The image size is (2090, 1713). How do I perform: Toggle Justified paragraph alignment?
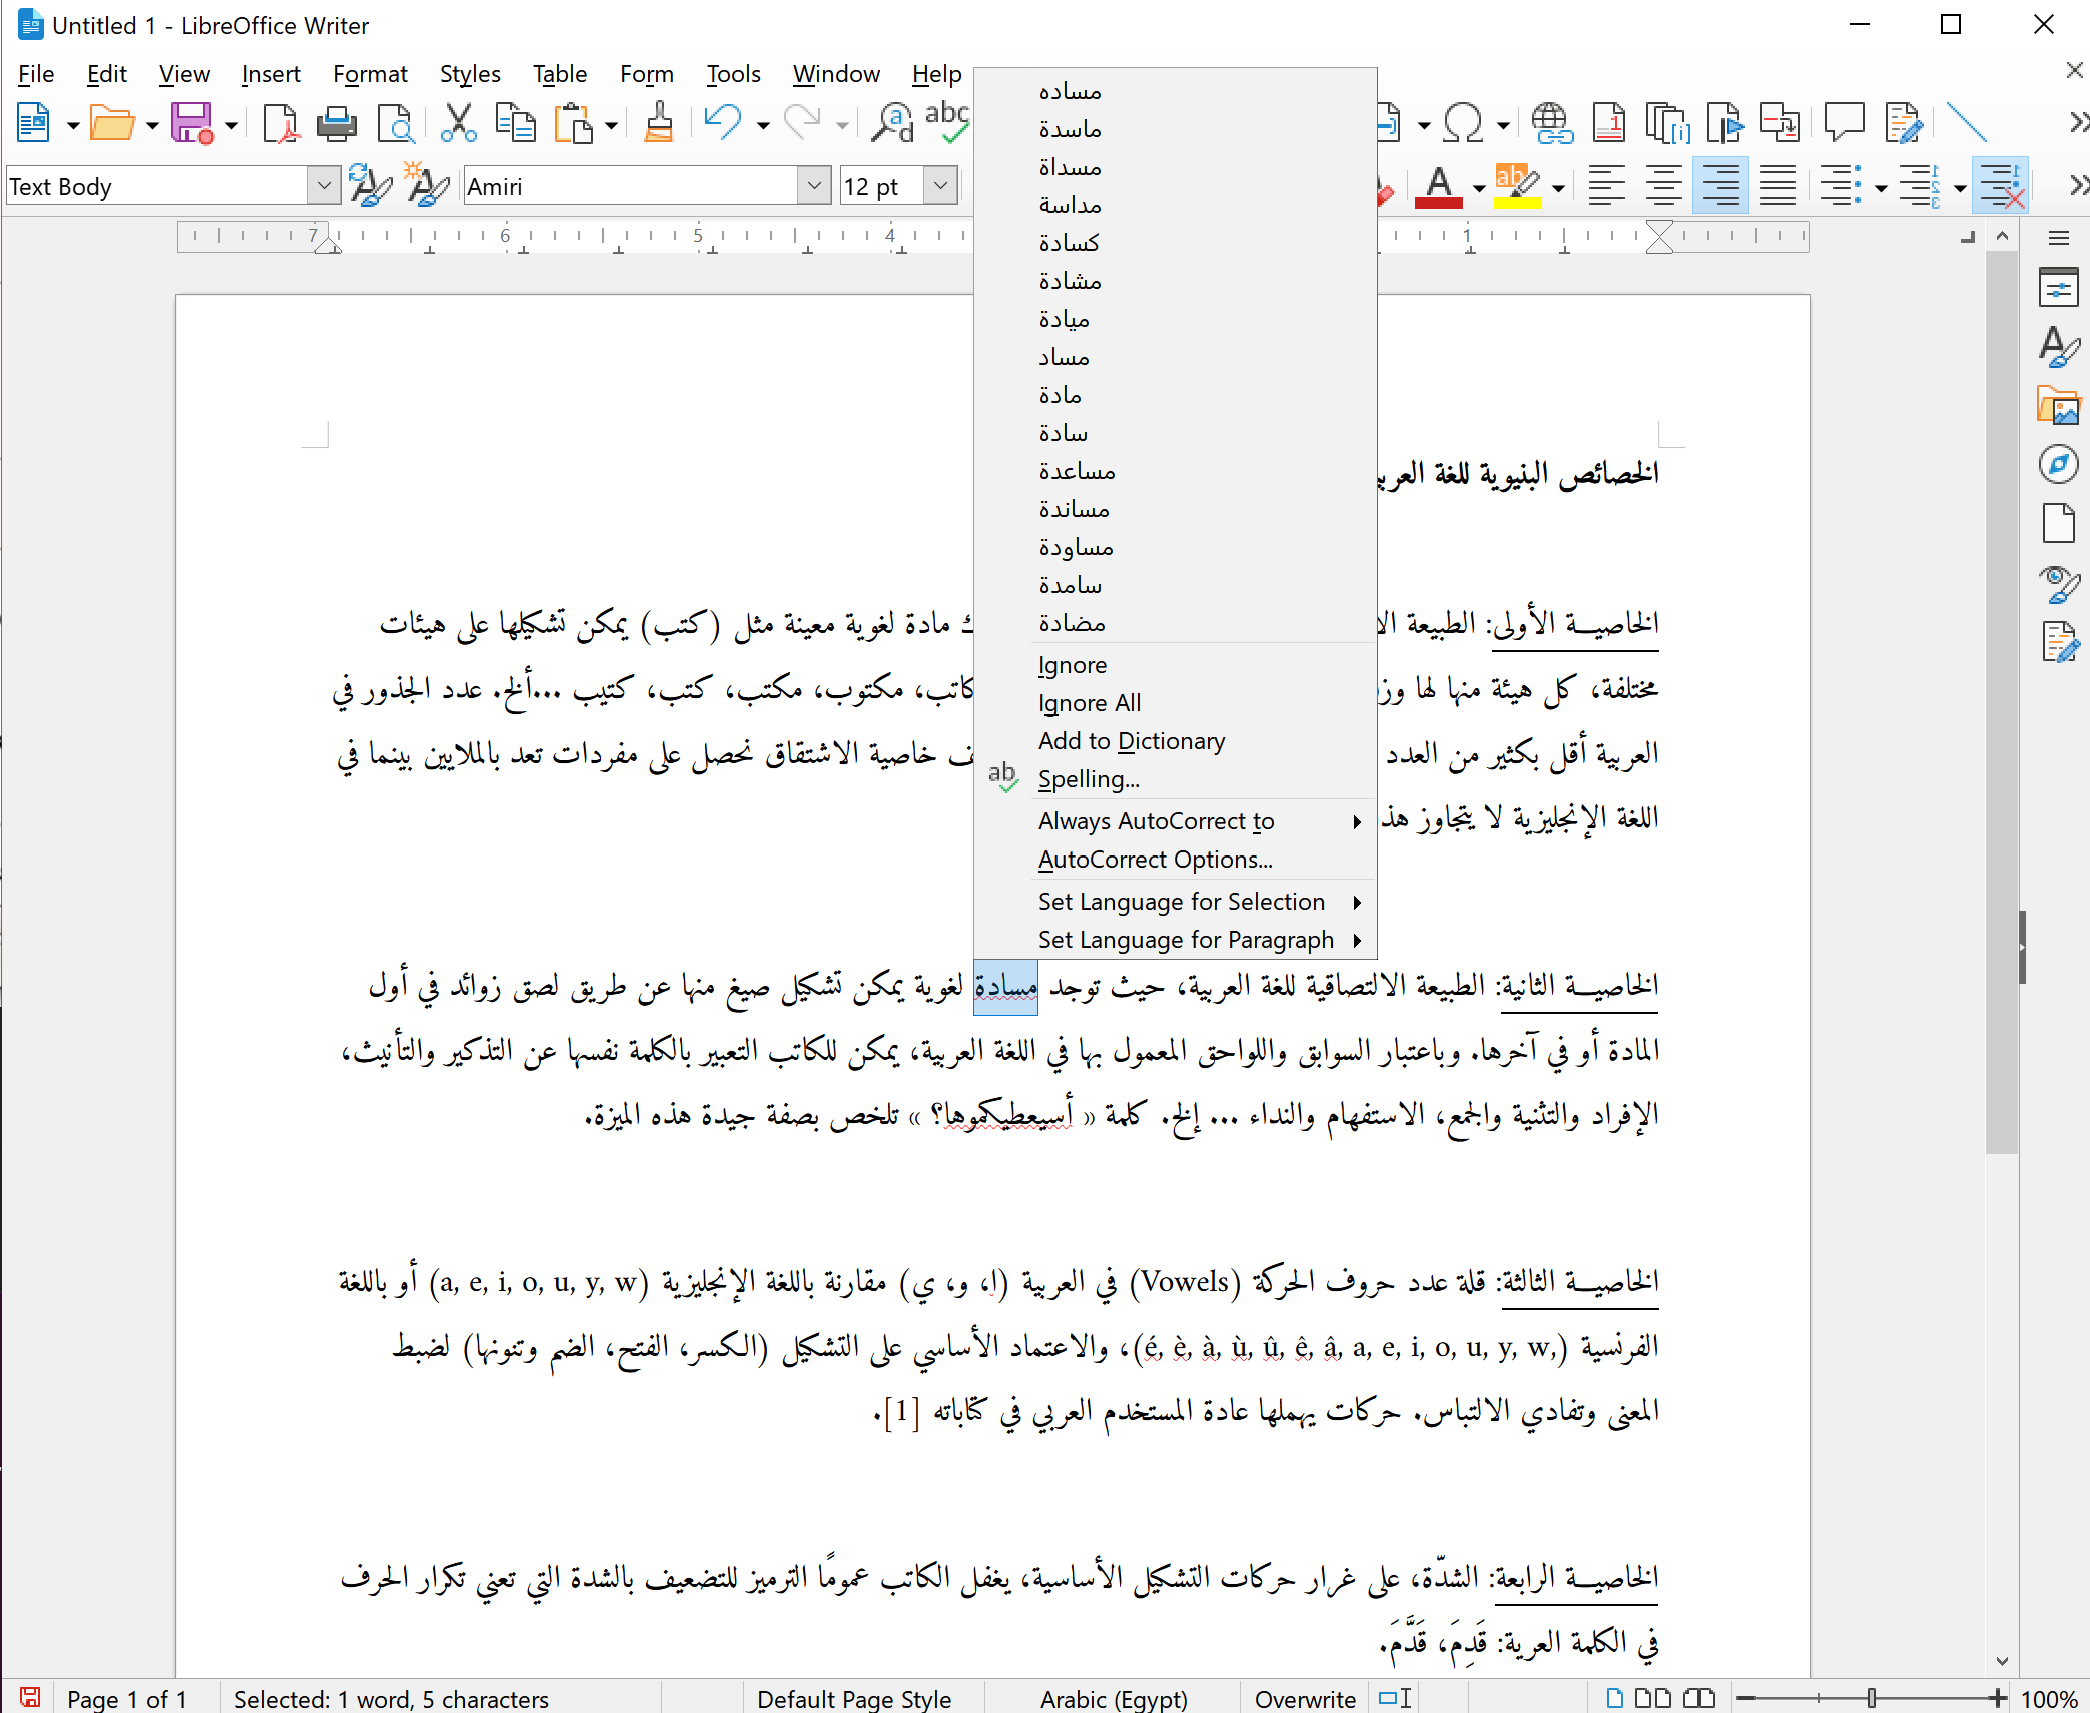click(1778, 186)
